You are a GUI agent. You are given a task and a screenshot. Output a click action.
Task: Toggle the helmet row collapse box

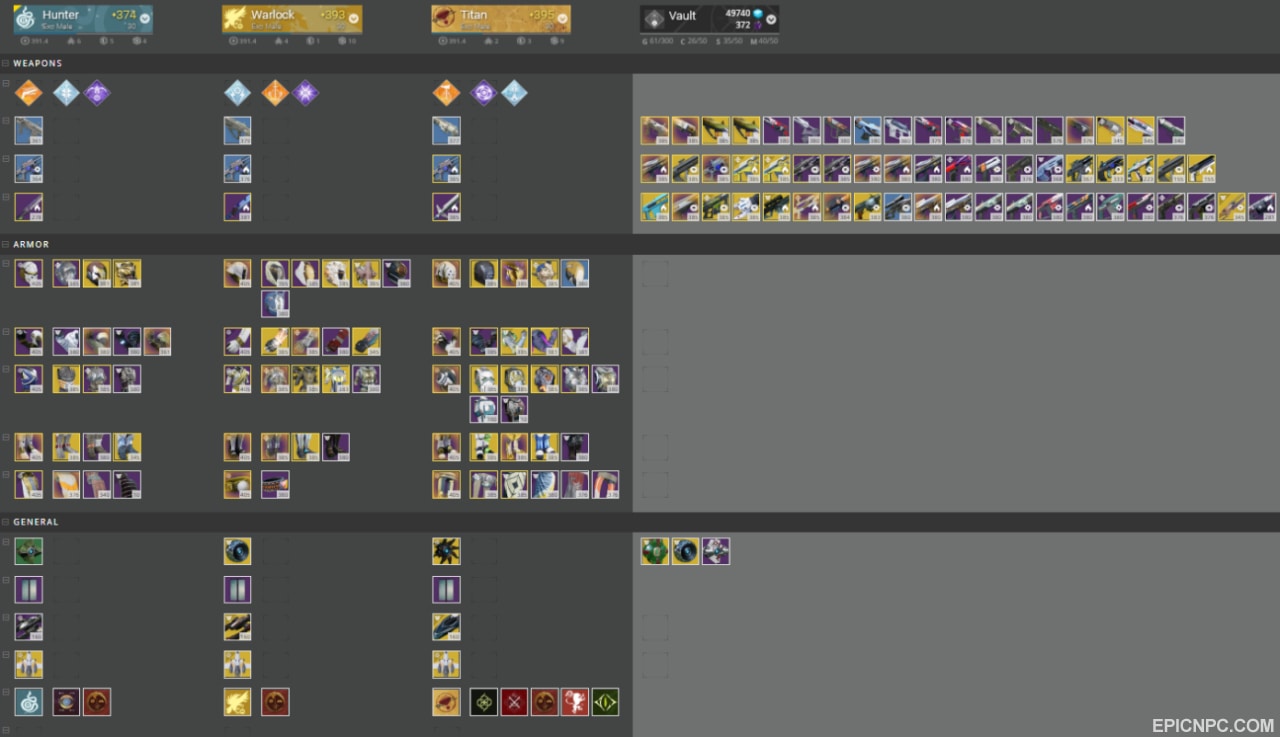click(x=6, y=264)
